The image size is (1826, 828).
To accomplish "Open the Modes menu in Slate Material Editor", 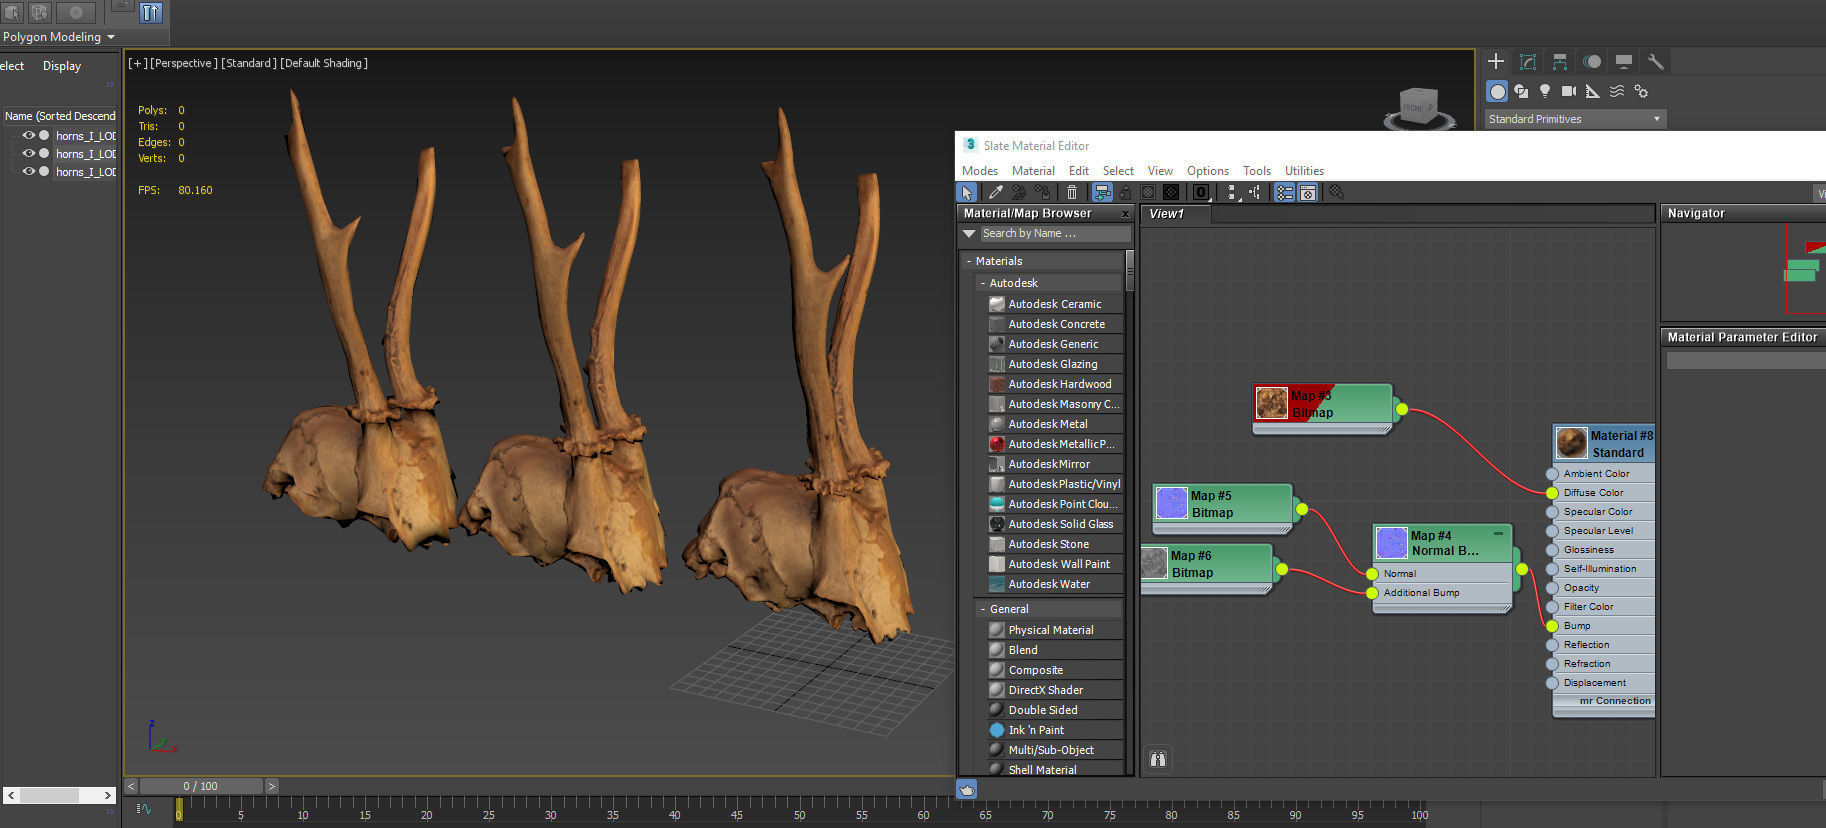I will click(980, 171).
